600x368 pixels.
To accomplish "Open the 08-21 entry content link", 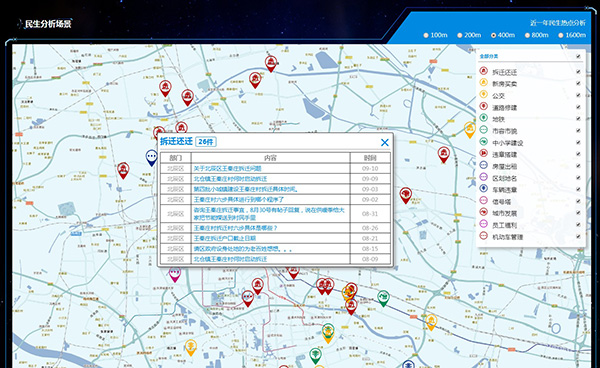I will tap(225, 238).
